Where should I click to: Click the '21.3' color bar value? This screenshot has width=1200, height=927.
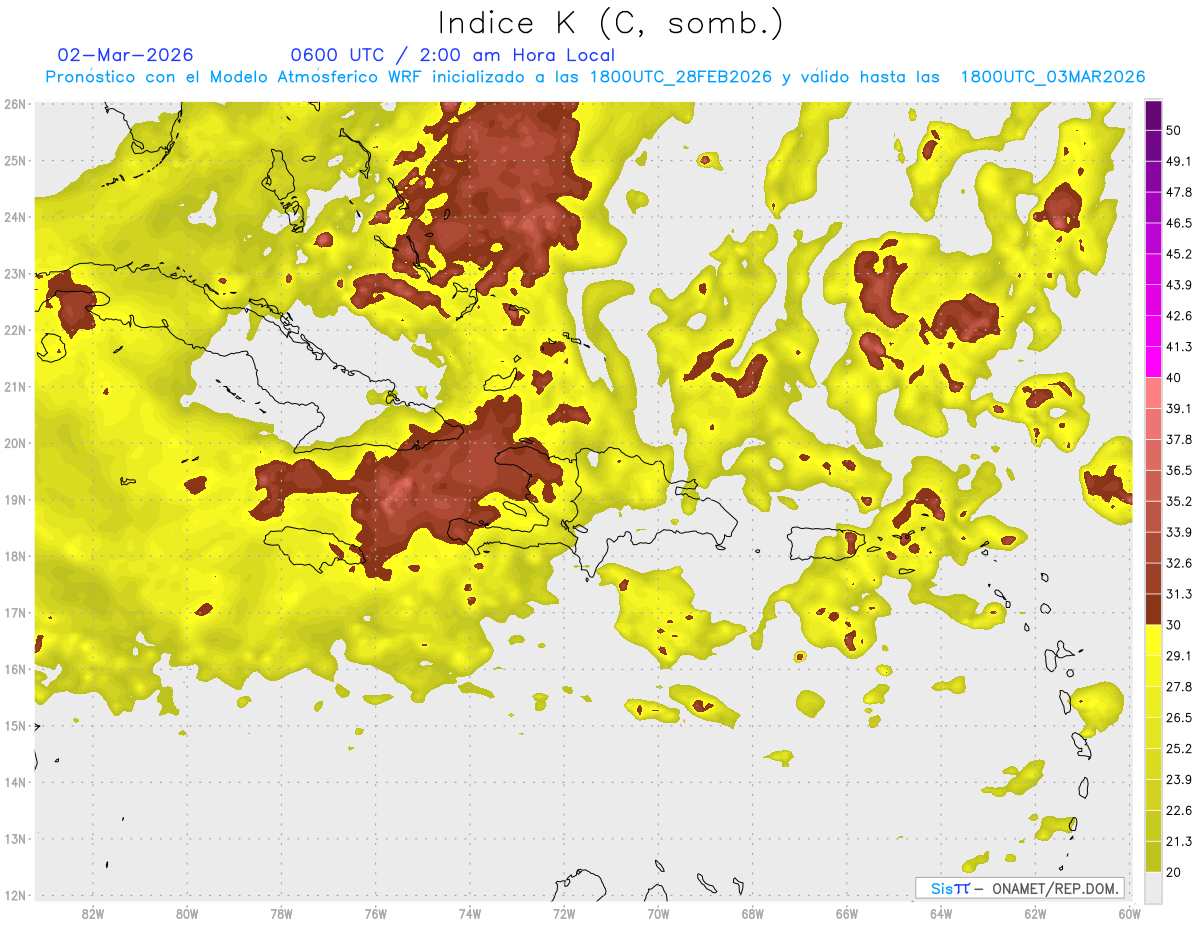1178,841
